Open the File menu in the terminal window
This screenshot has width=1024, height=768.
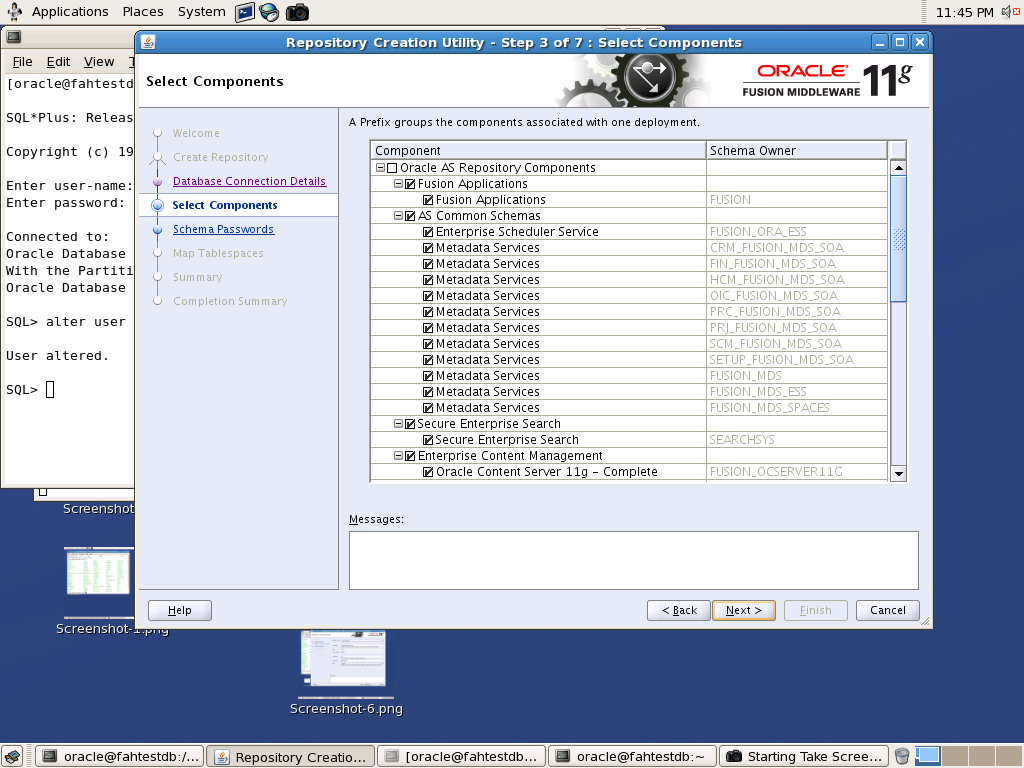pyautogui.click(x=22, y=61)
